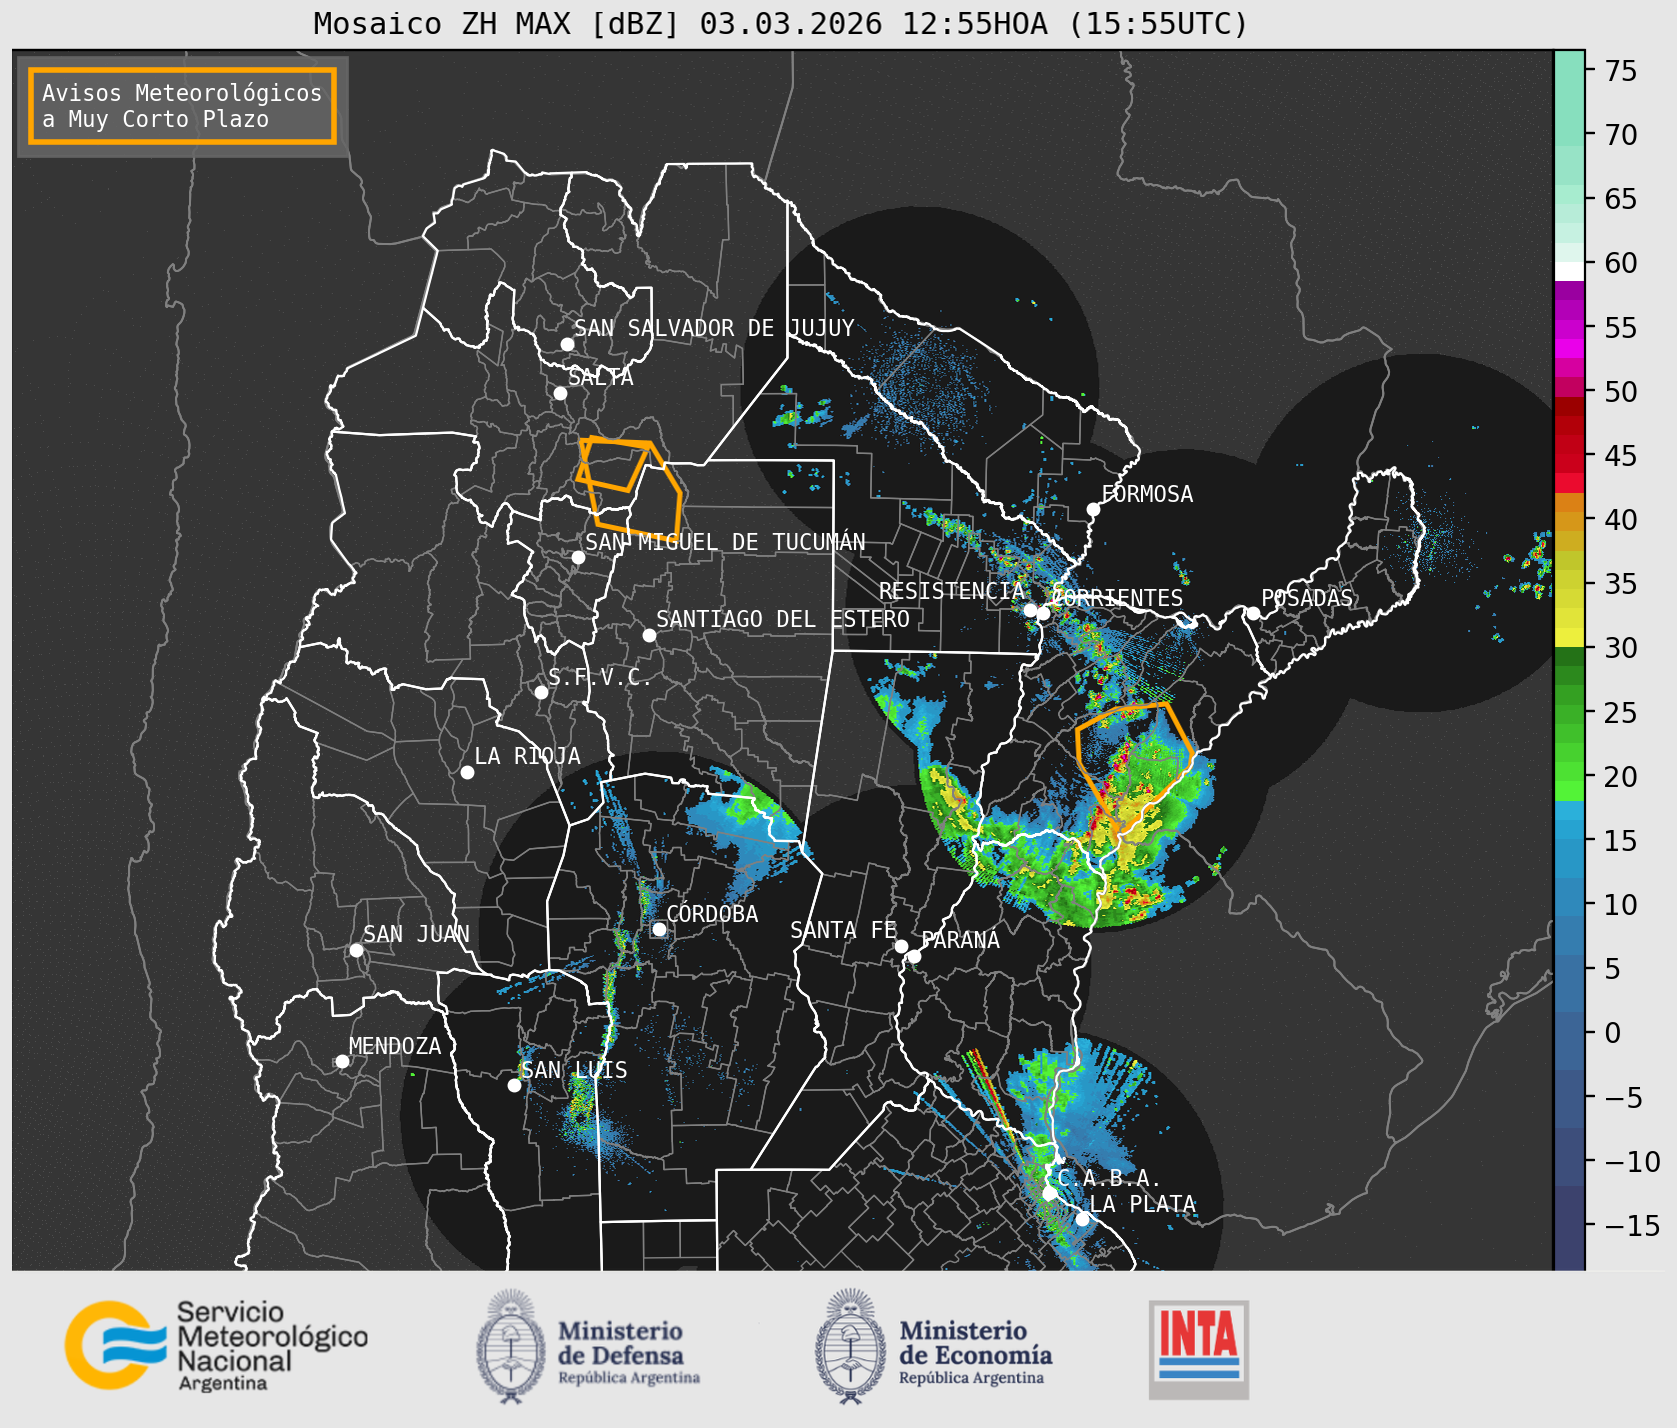Click the CÓRDOBA label text
The image size is (1677, 1428).
(x=712, y=914)
